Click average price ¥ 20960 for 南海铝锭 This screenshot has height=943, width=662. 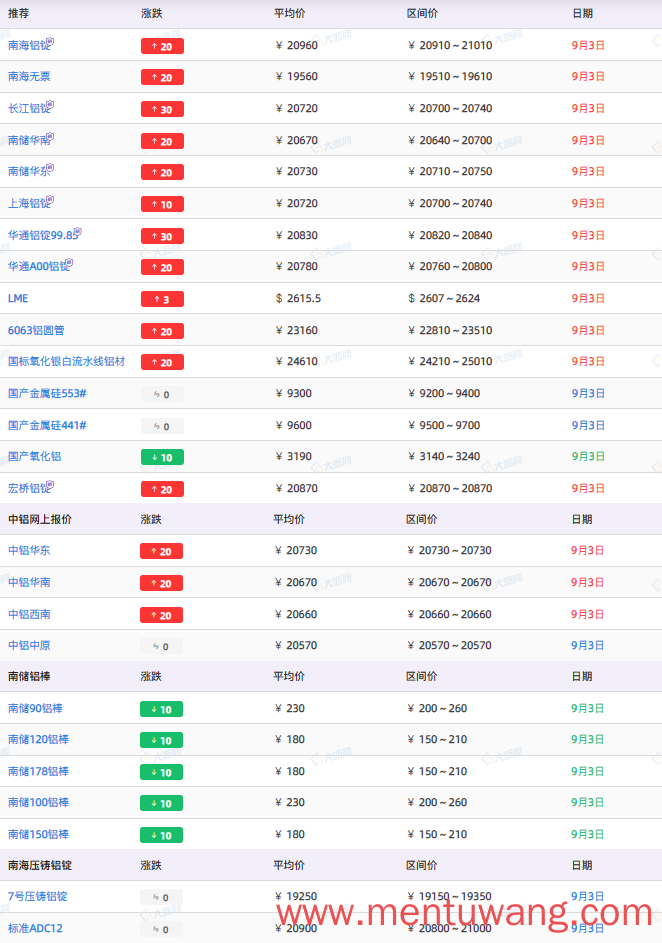click(x=296, y=45)
